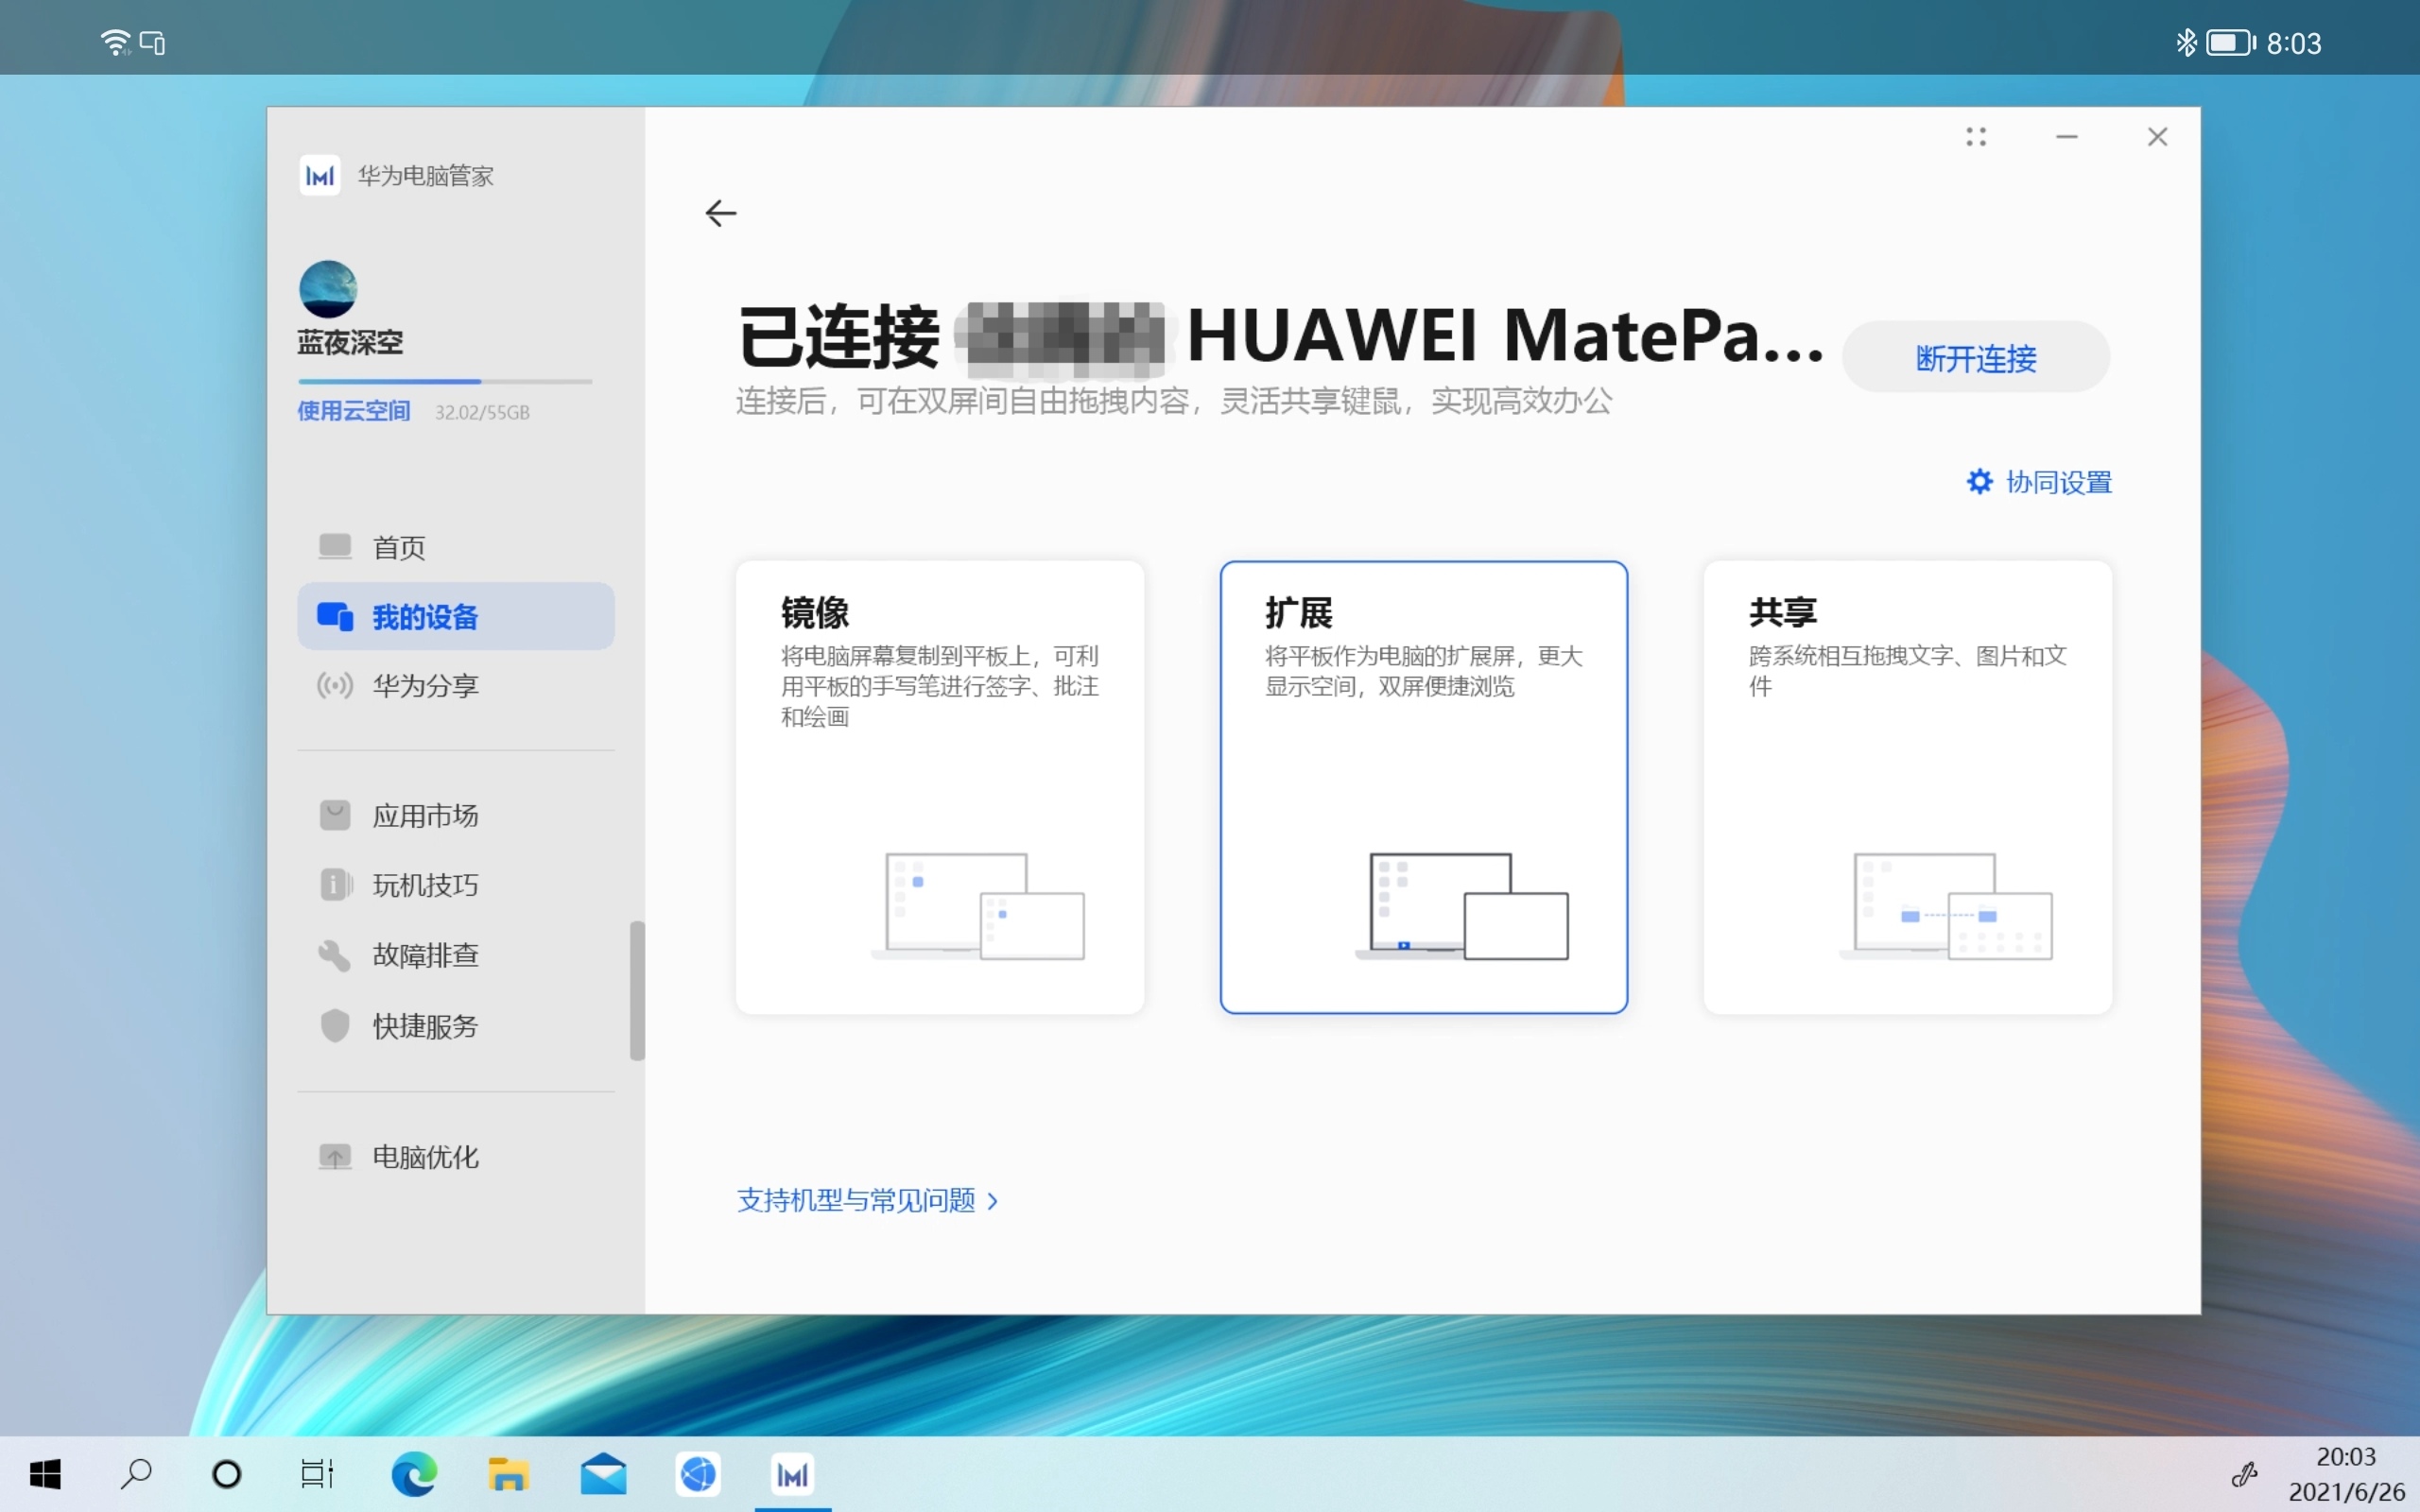This screenshot has width=2420, height=1512.
Task: Launch Microsoft Edge from the taskbar
Action: tap(413, 1474)
